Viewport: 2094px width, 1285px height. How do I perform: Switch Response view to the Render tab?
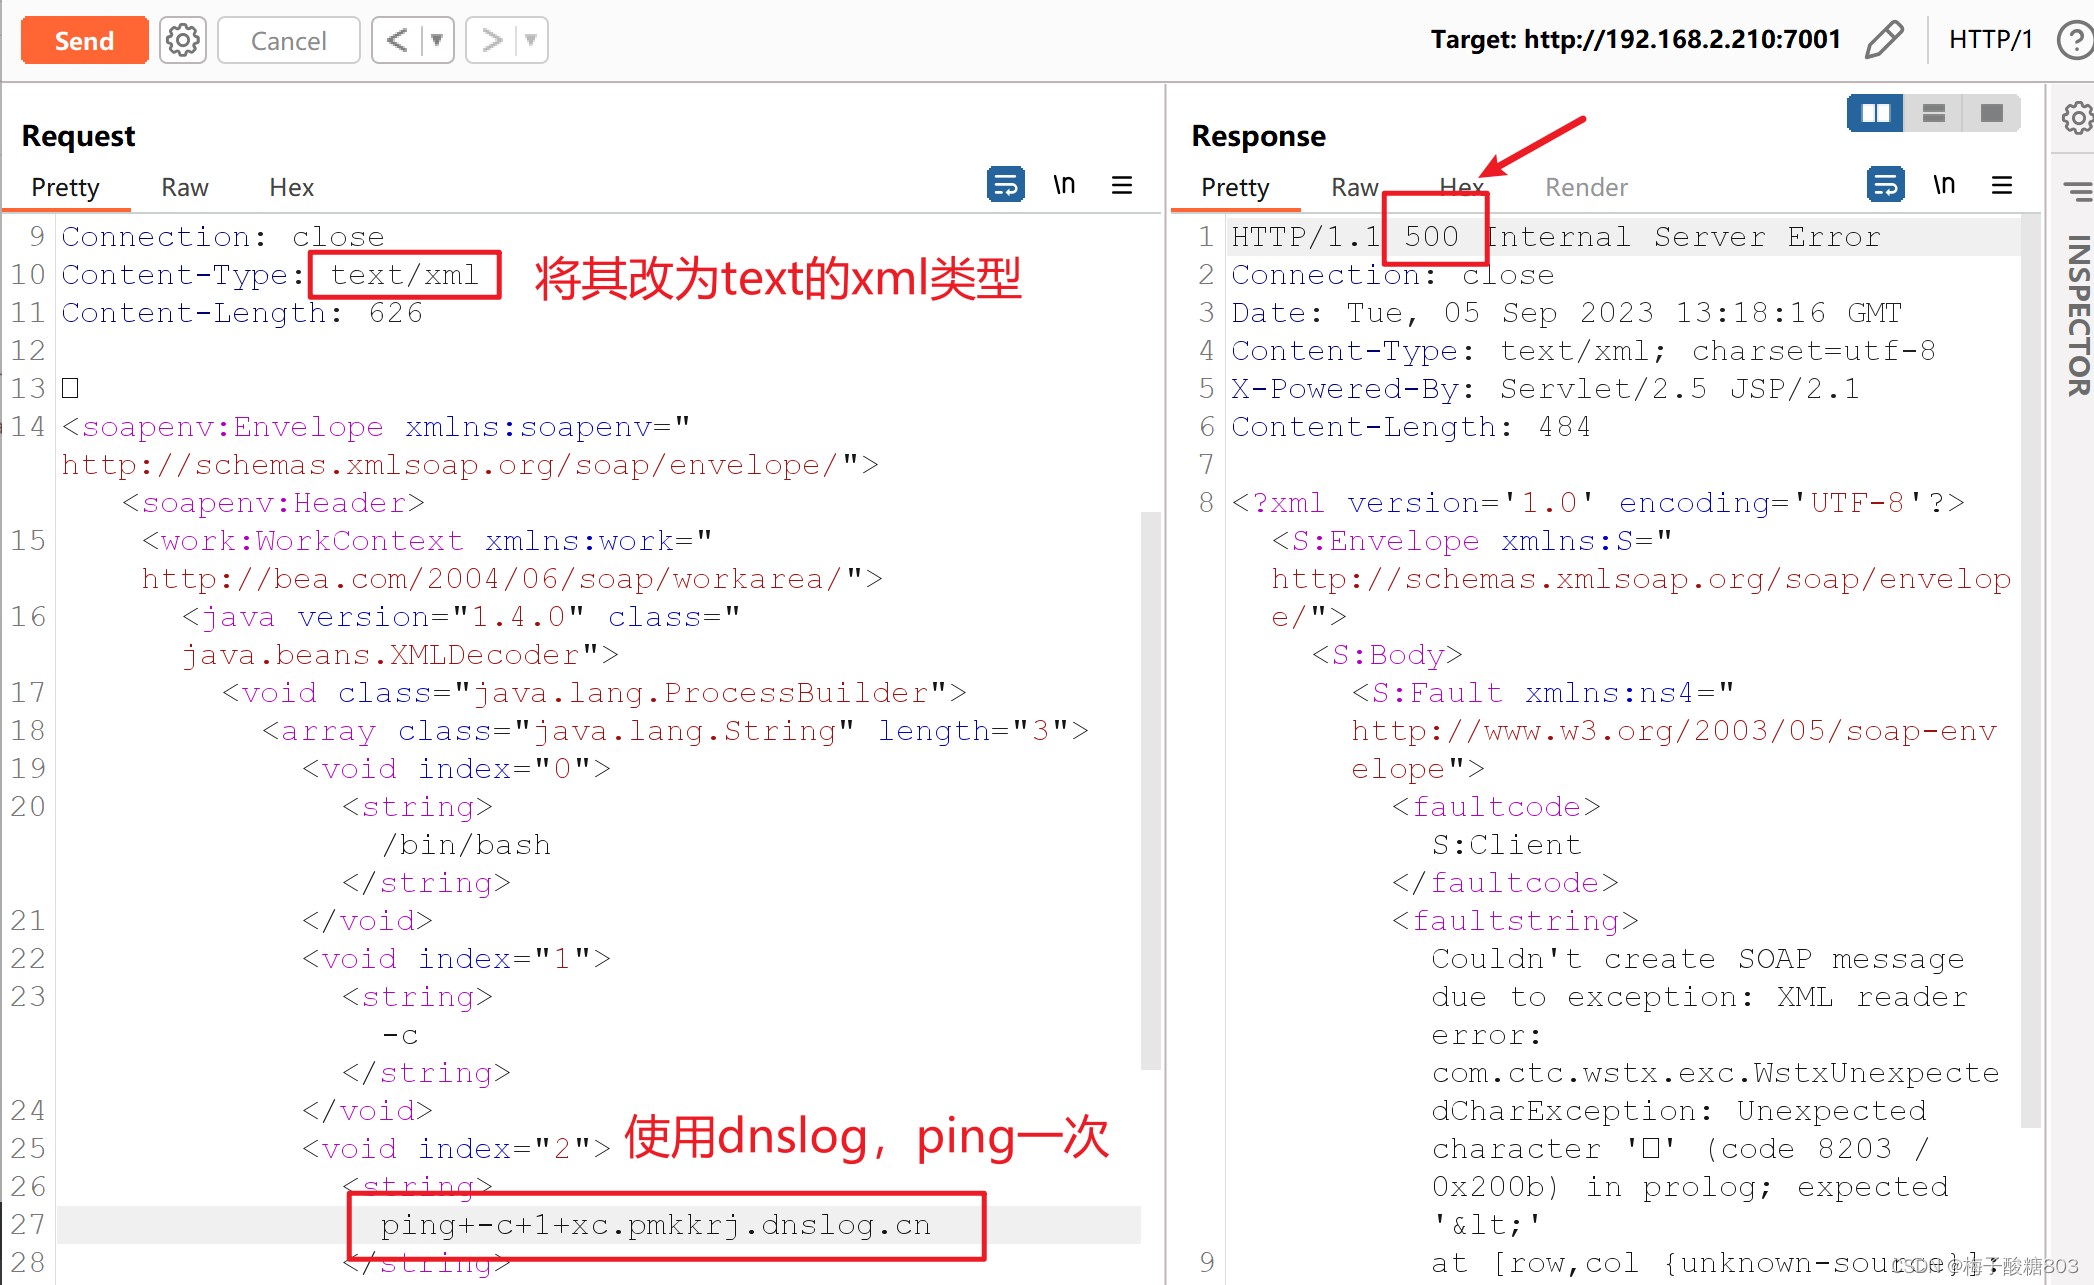click(x=1586, y=187)
